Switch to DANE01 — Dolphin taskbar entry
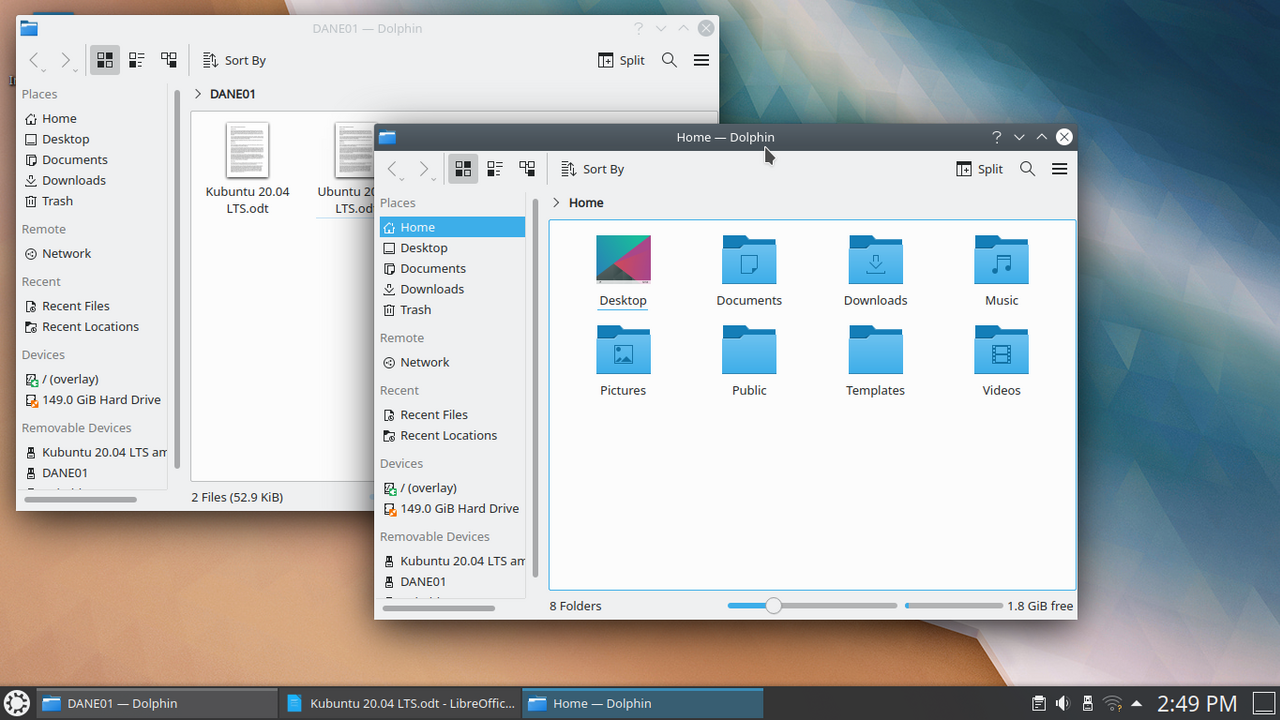Image resolution: width=1280 pixels, height=720 pixels. [158, 703]
